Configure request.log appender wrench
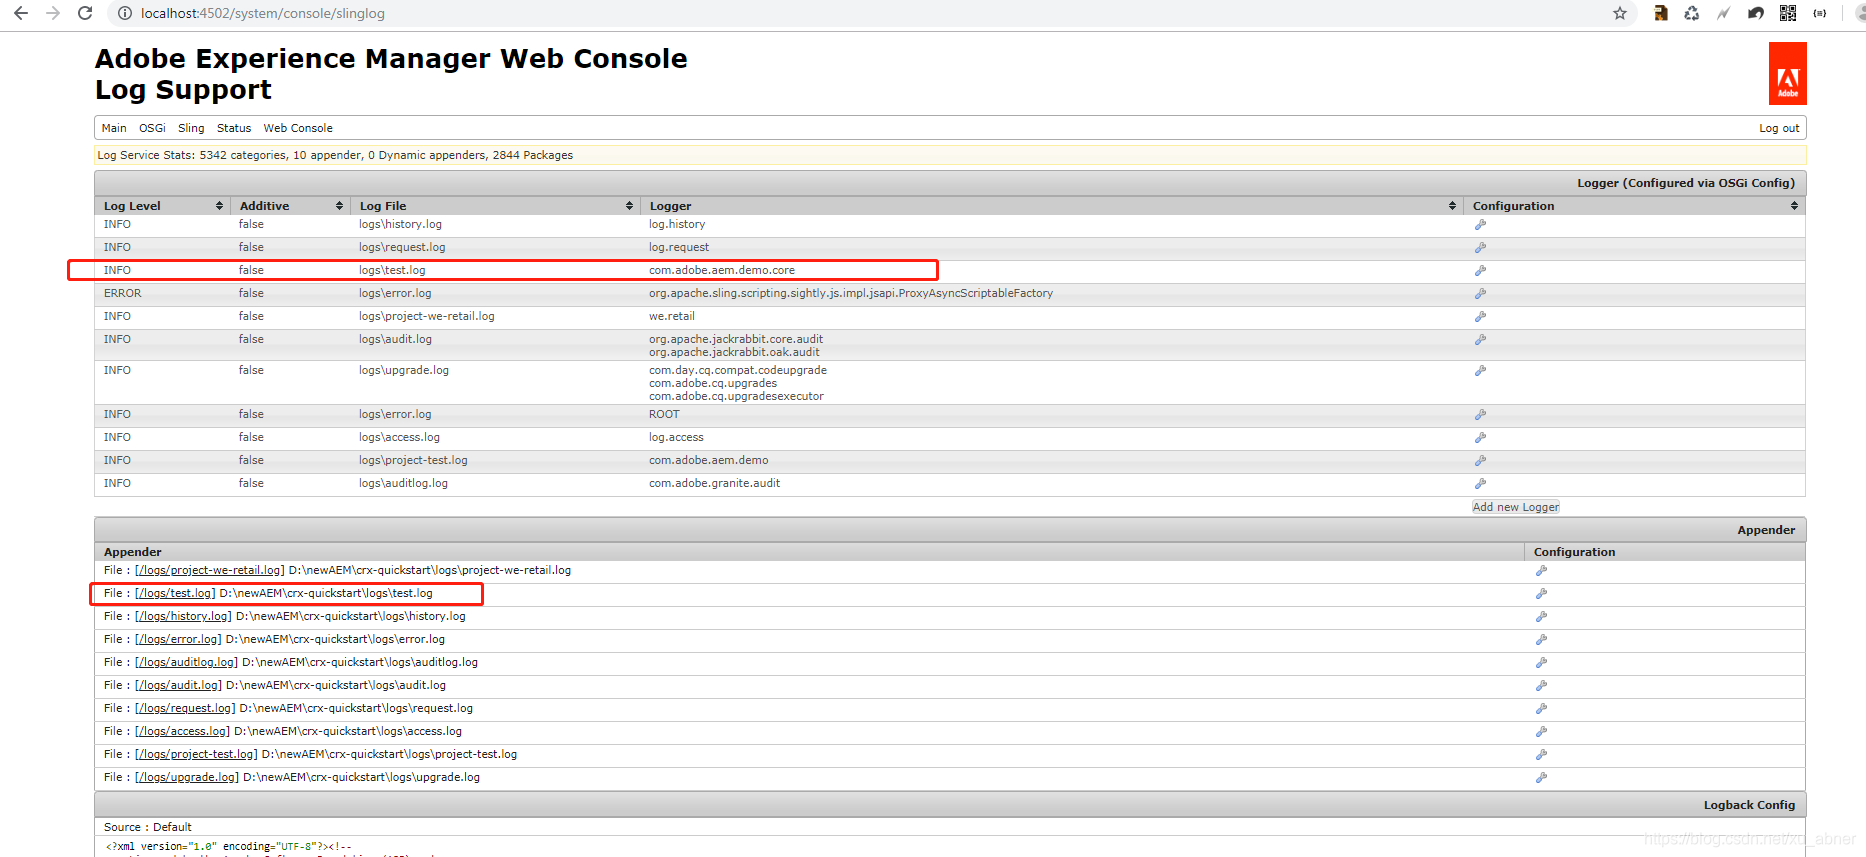This screenshot has height=857, width=1866. click(1541, 709)
